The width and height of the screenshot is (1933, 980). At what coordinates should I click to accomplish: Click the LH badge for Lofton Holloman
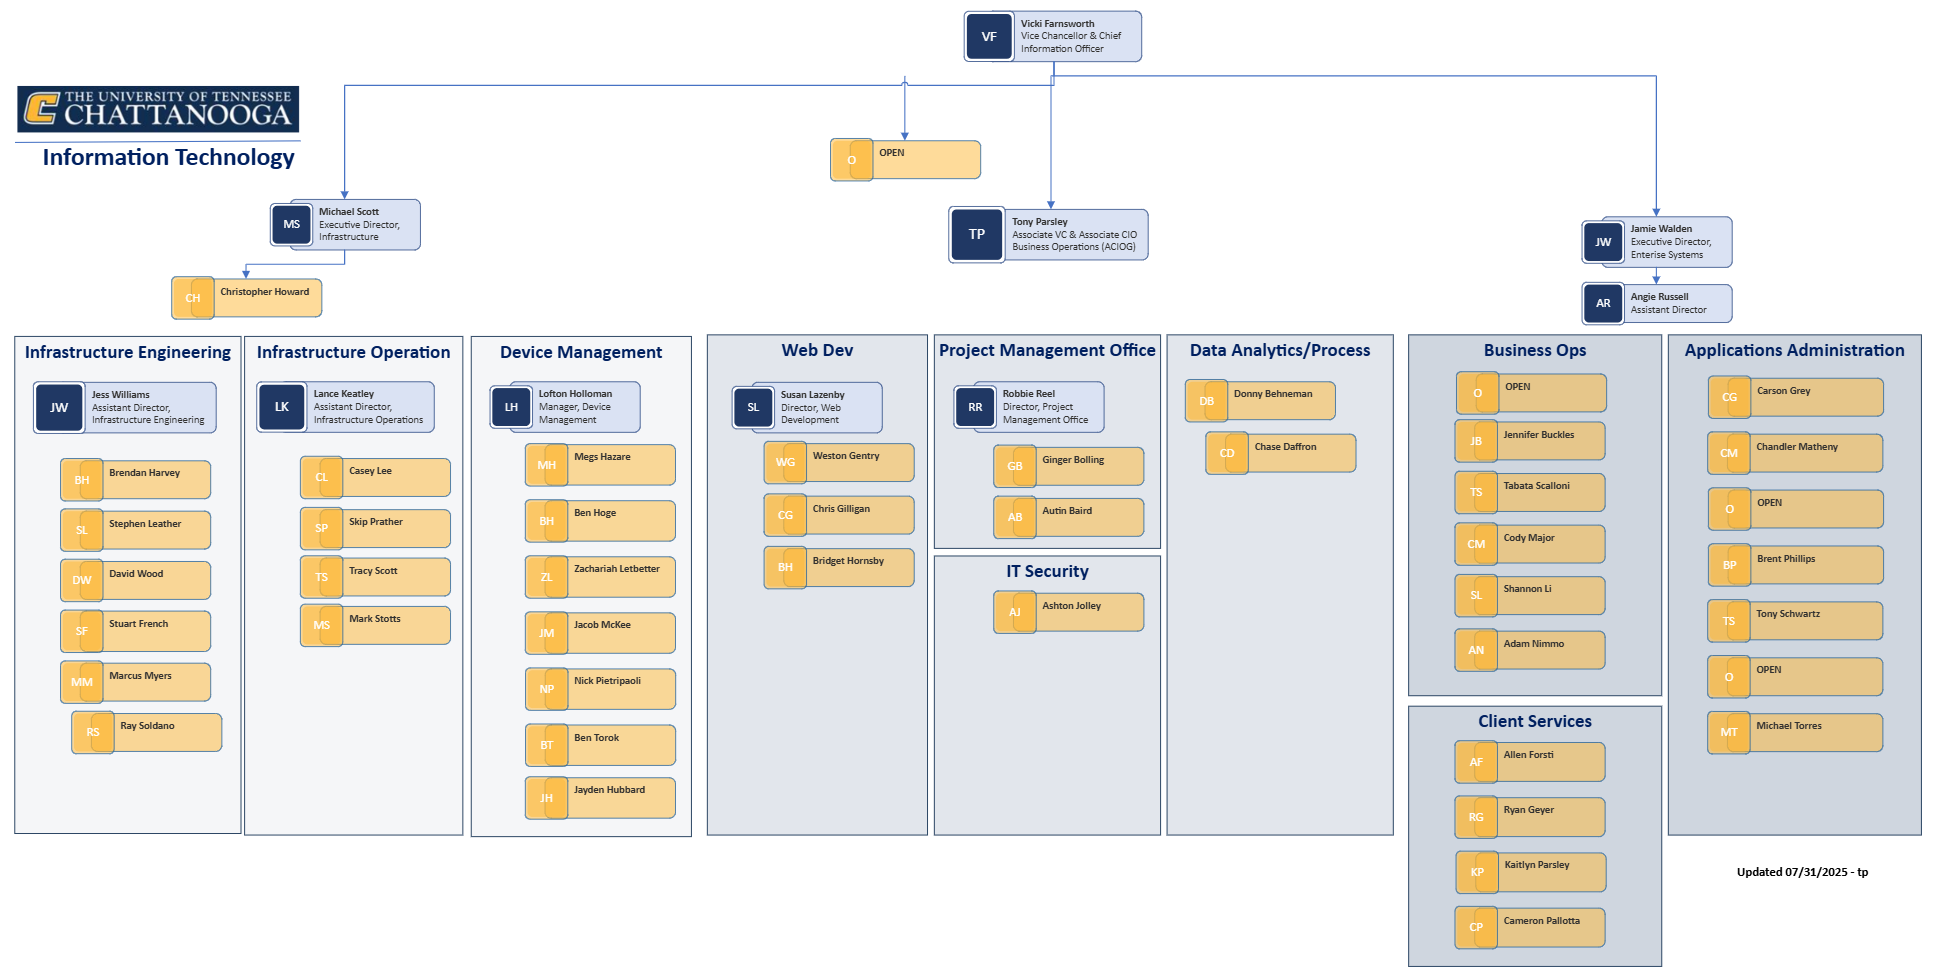click(511, 407)
